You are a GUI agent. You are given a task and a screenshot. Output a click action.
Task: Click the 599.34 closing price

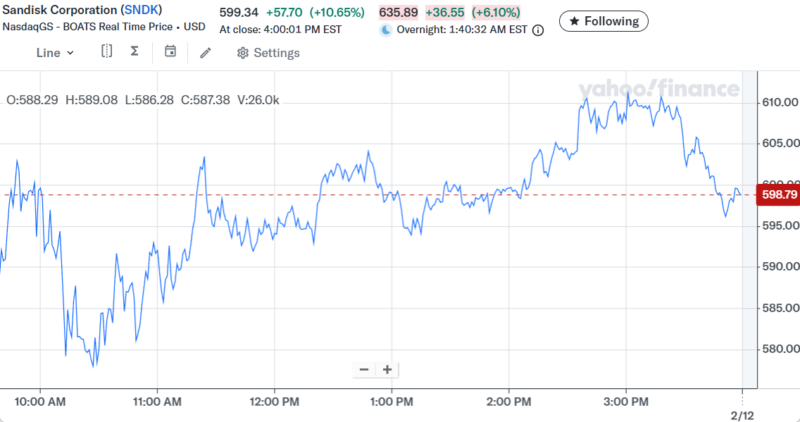point(238,12)
